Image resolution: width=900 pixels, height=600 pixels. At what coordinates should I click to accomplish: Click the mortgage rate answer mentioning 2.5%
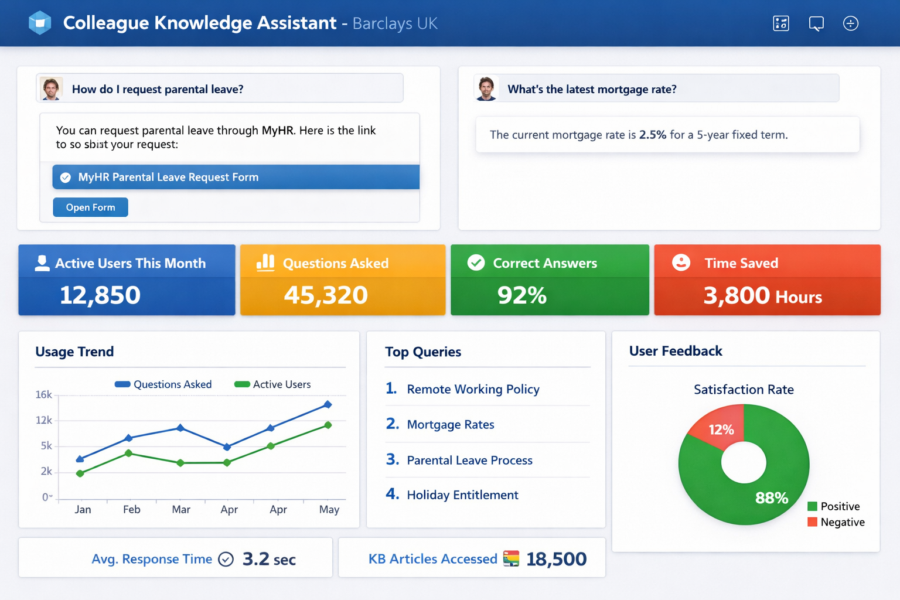click(668, 135)
